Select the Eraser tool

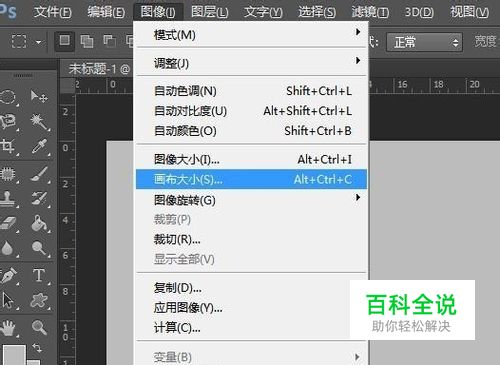coord(8,223)
